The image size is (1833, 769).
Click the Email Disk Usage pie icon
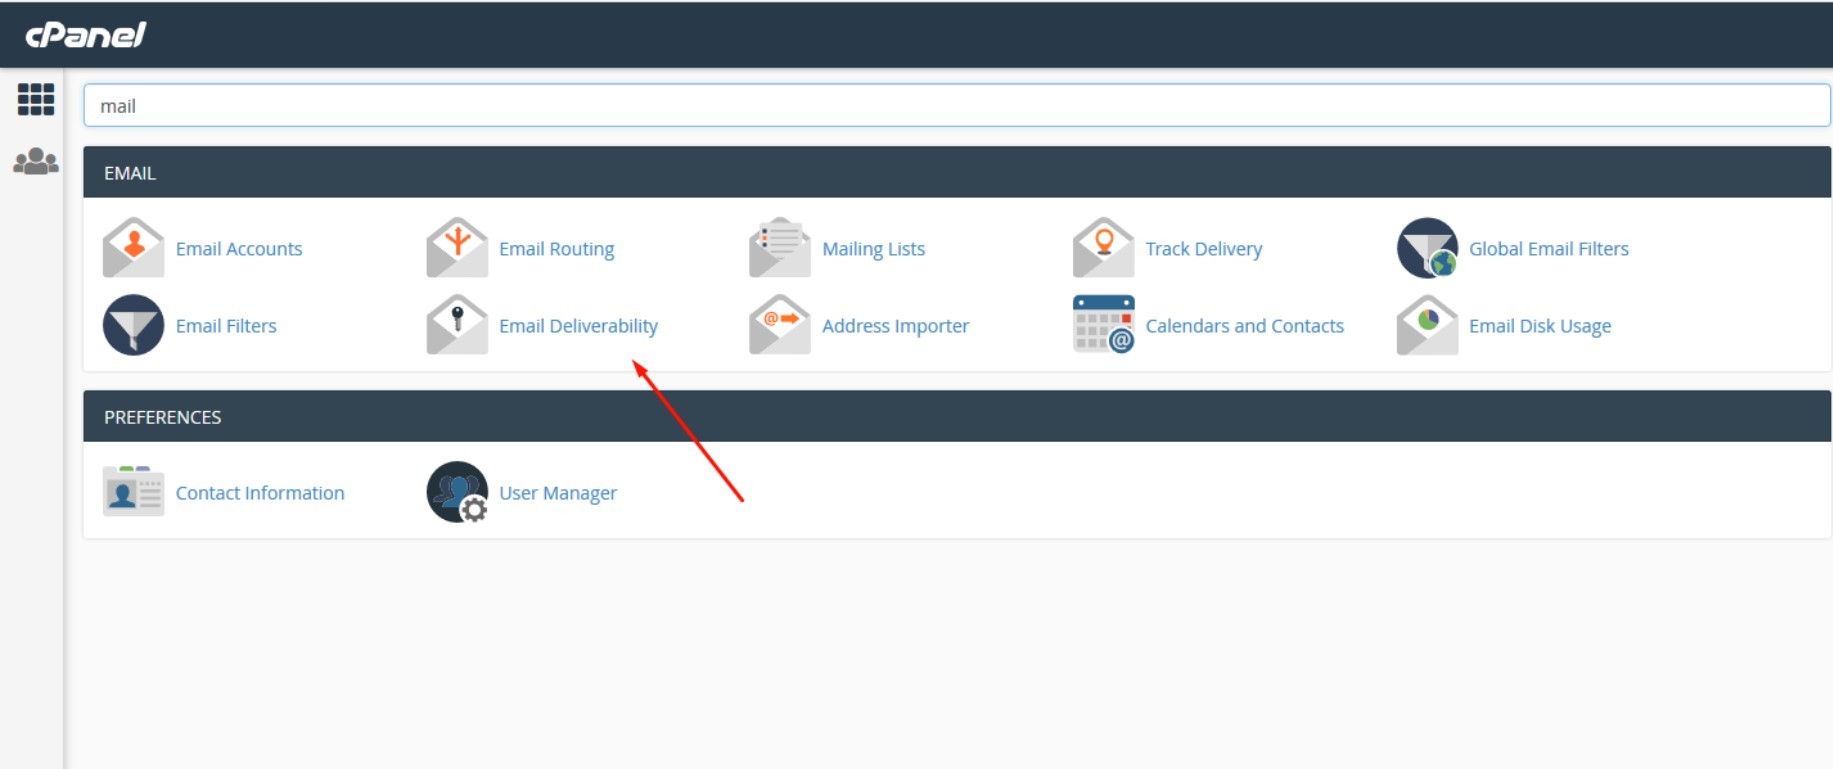pos(1427,325)
